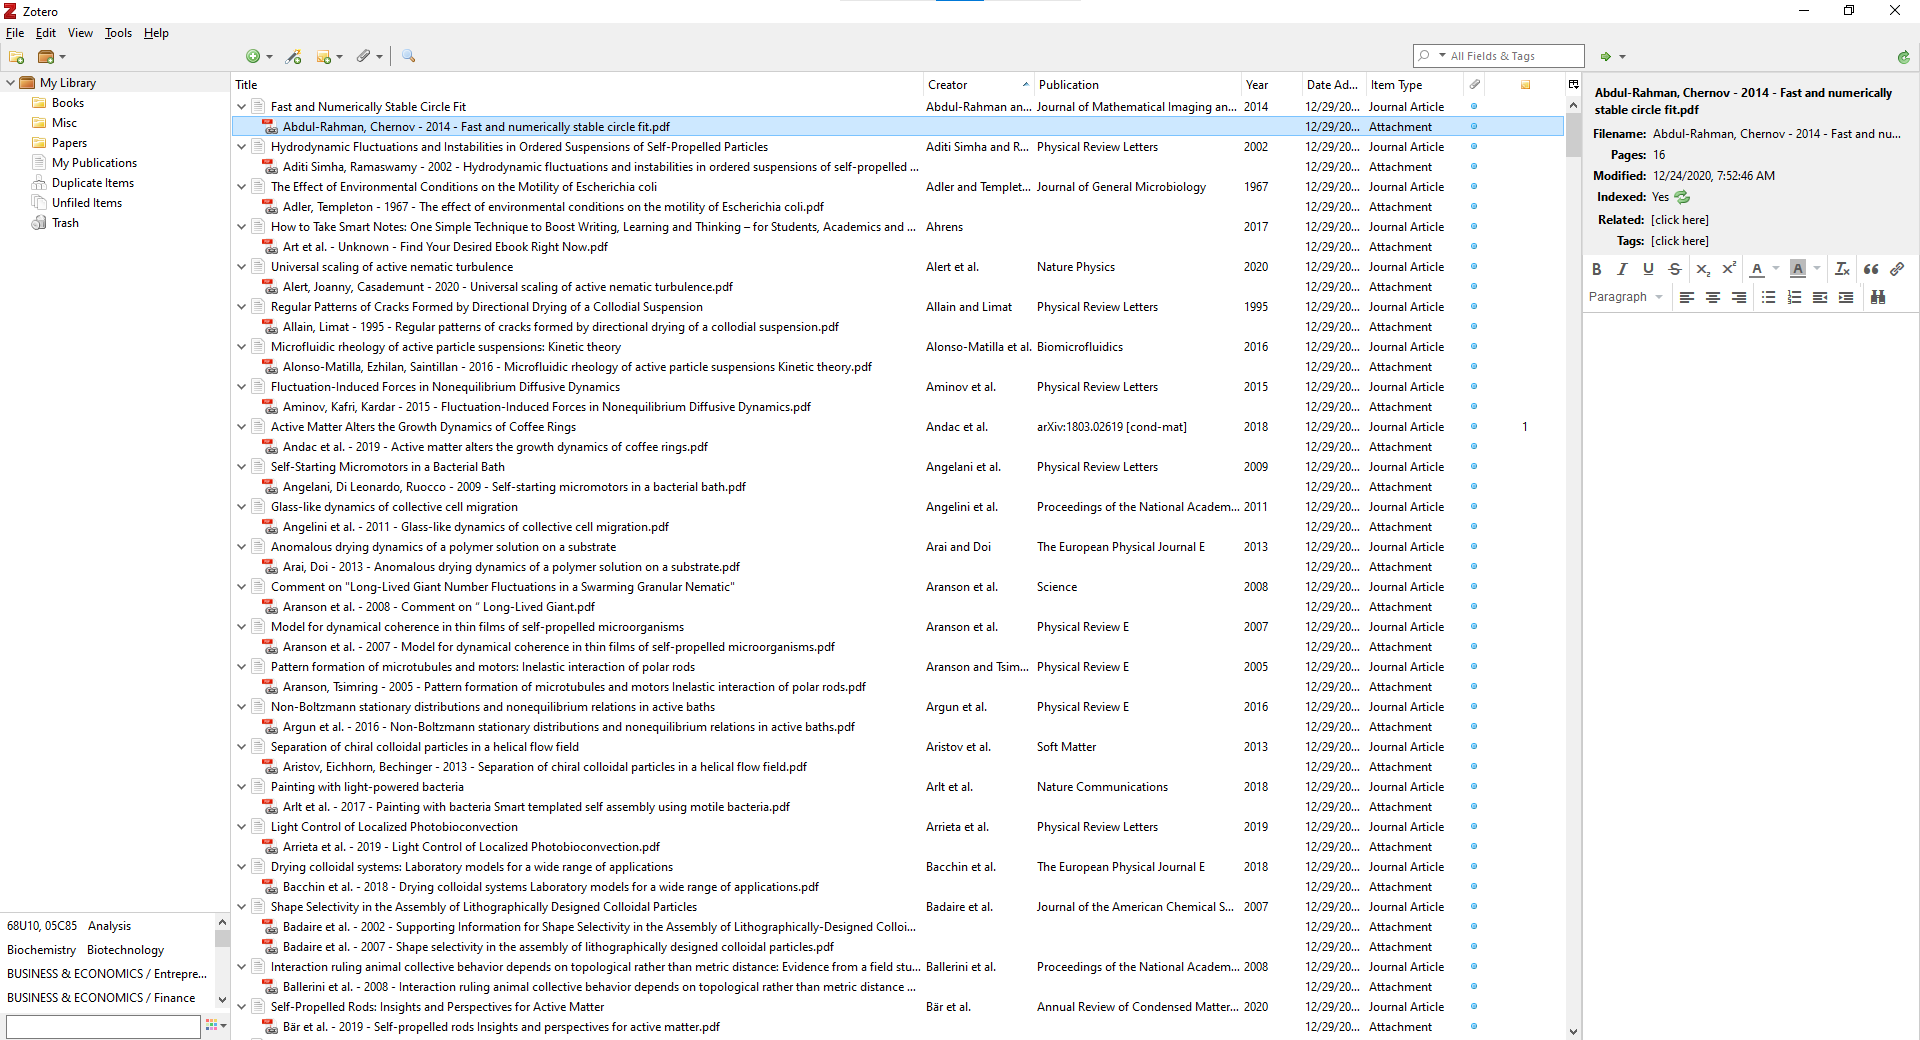Click the green New Item plus icon

(x=253, y=57)
